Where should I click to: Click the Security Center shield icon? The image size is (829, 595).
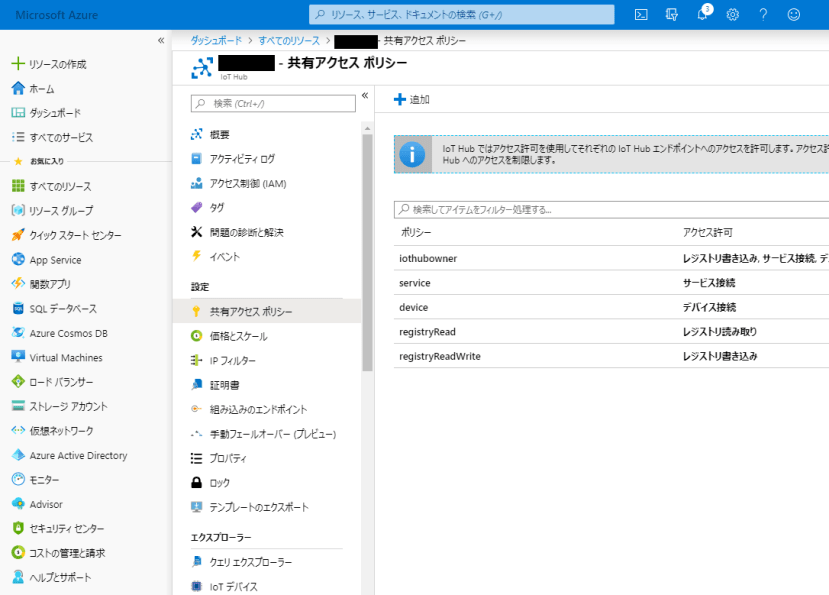(18, 528)
